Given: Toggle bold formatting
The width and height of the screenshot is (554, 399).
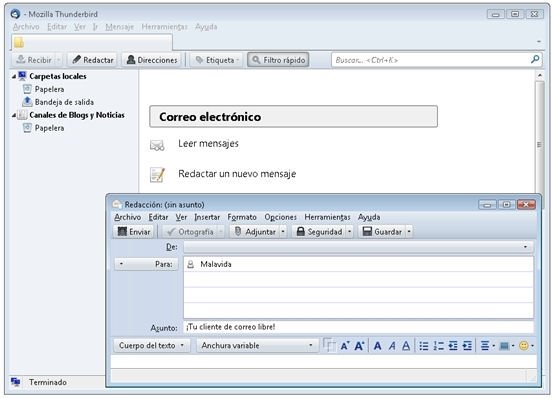Looking at the screenshot, I should click(x=377, y=346).
